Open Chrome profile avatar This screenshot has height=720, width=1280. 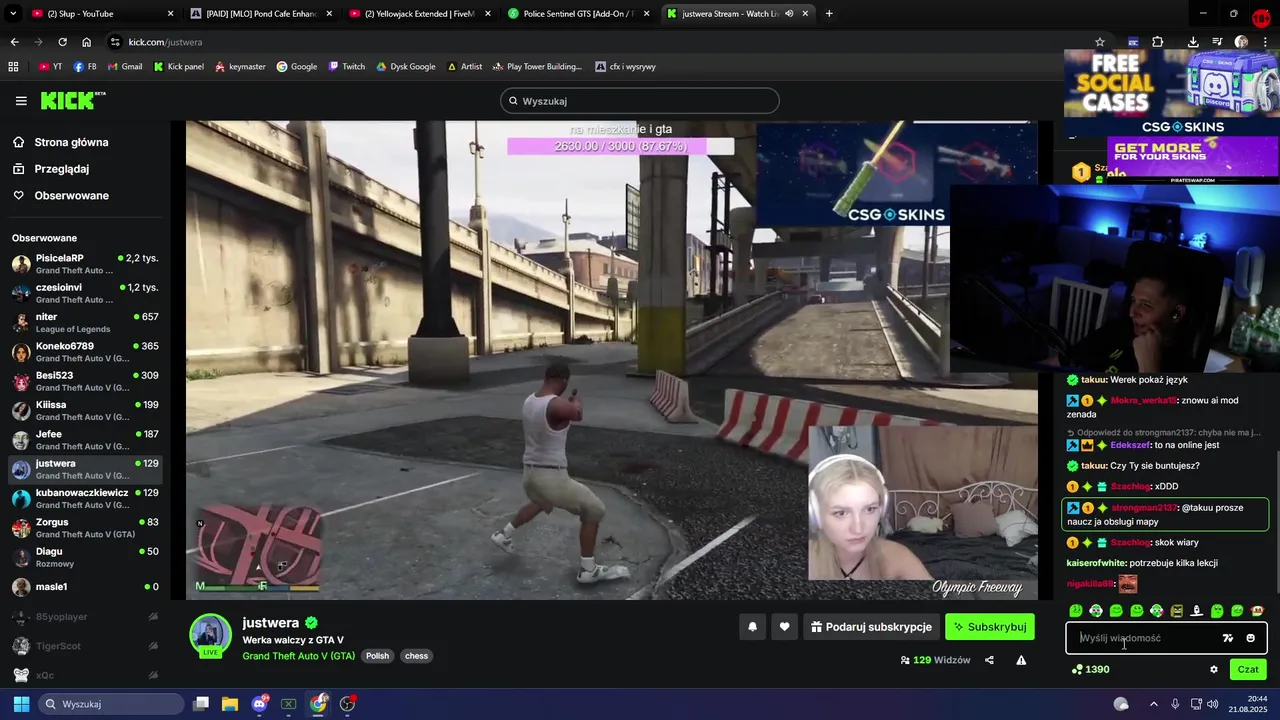coord(1241,42)
